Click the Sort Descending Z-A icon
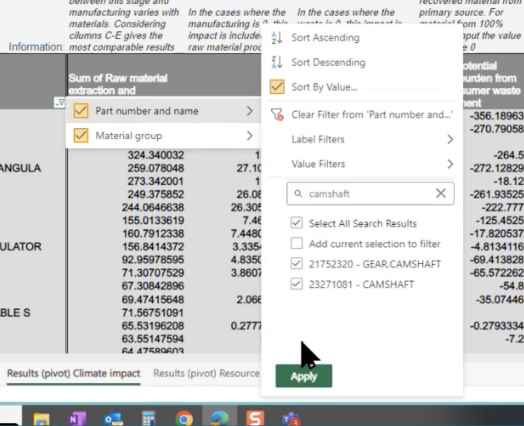Screen dimensions: 524x426 (277, 62)
